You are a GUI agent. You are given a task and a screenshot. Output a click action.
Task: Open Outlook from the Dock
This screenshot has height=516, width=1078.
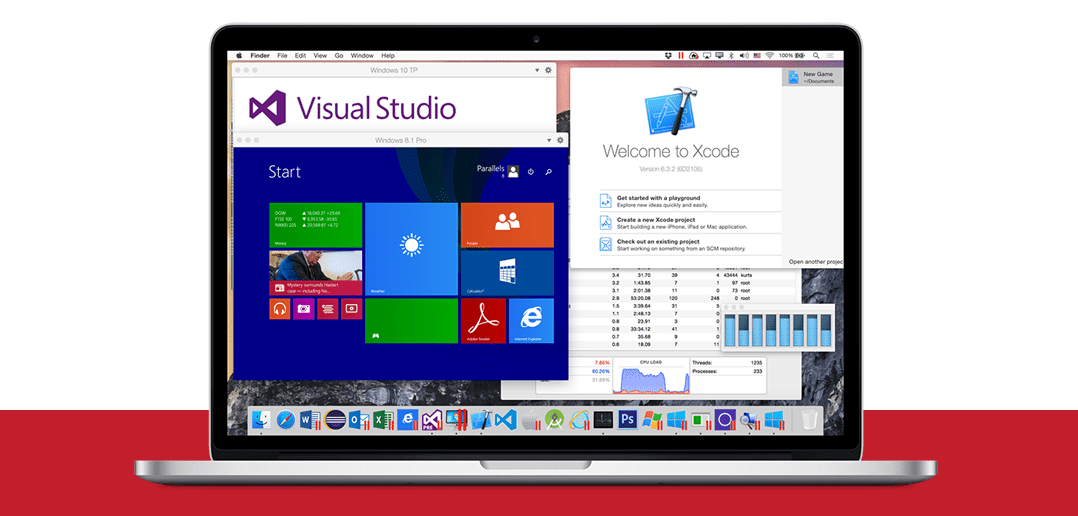pyautogui.click(x=359, y=419)
